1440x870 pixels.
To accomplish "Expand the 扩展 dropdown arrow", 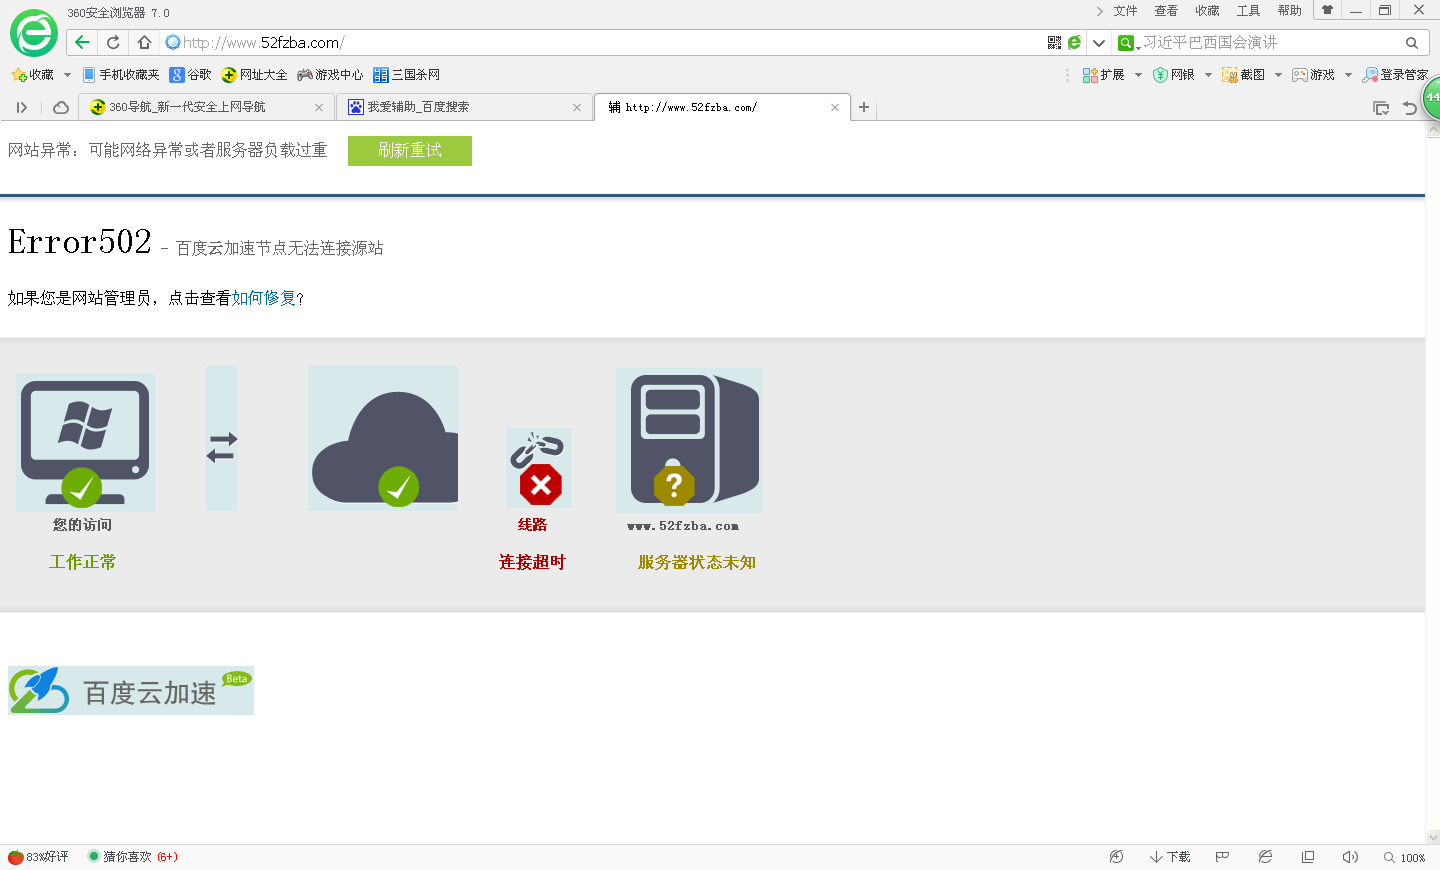I will point(1138,75).
